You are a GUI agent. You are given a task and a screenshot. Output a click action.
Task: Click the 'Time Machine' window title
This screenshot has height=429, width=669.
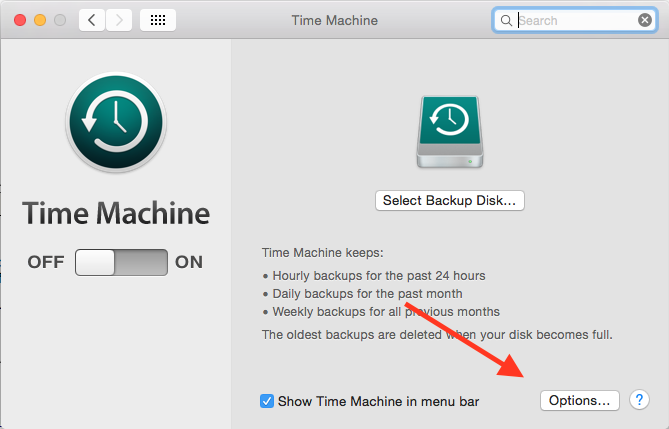coord(334,20)
